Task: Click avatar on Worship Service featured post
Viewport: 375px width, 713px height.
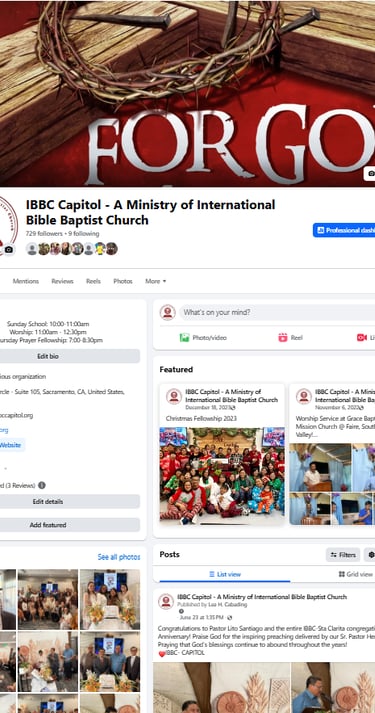Action: 304,396
